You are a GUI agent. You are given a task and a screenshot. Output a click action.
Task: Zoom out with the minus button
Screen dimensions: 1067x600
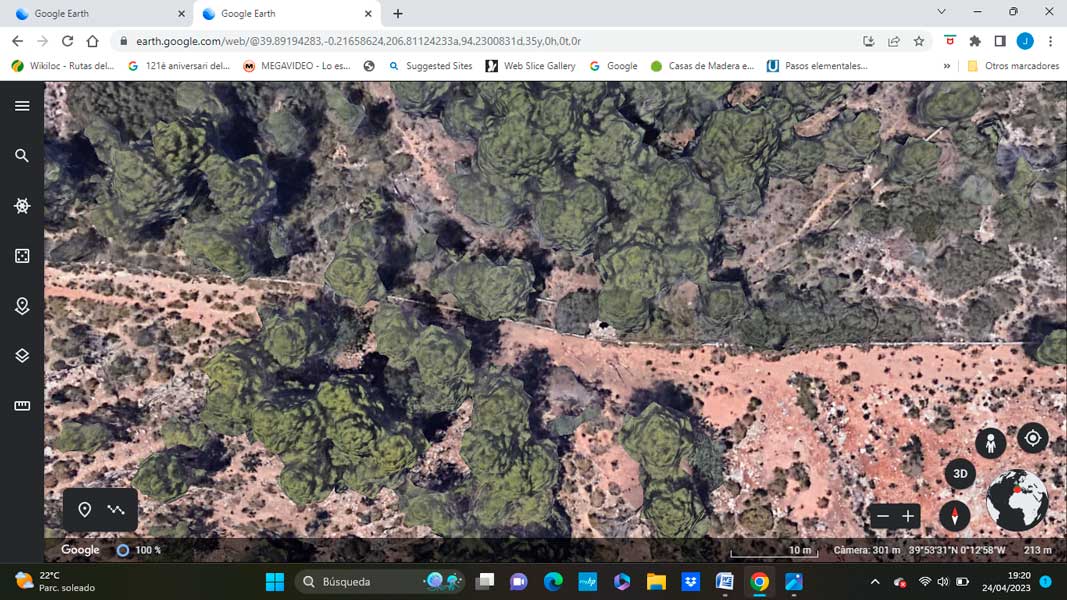point(882,517)
